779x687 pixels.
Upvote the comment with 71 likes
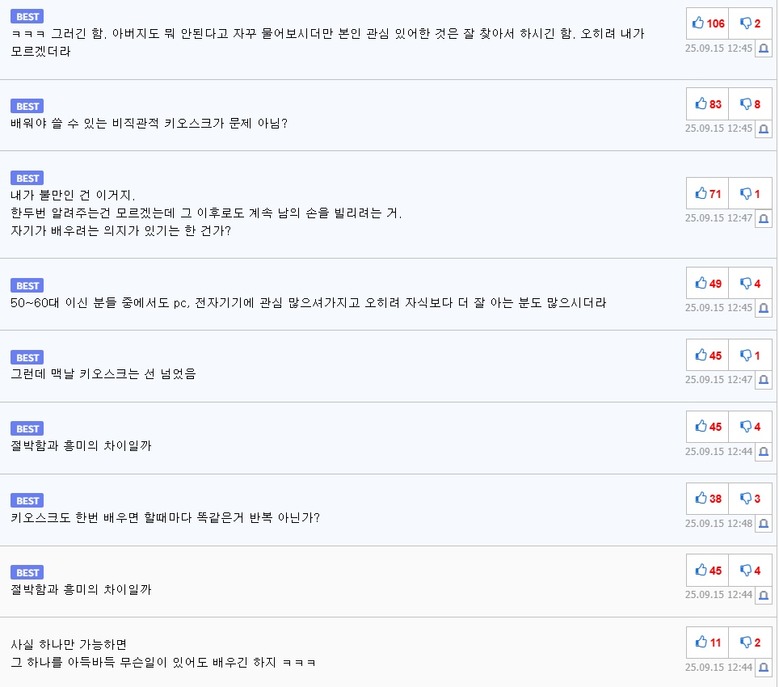(707, 194)
